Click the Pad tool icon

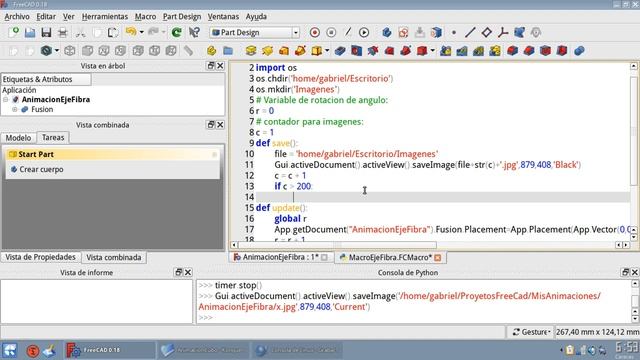[x=251, y=51]
